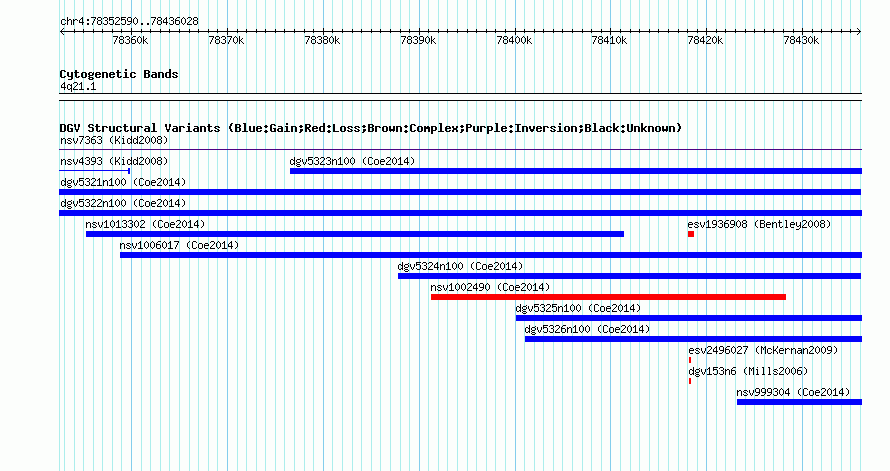Click the blue bar of nsv999304

(799, 402)
